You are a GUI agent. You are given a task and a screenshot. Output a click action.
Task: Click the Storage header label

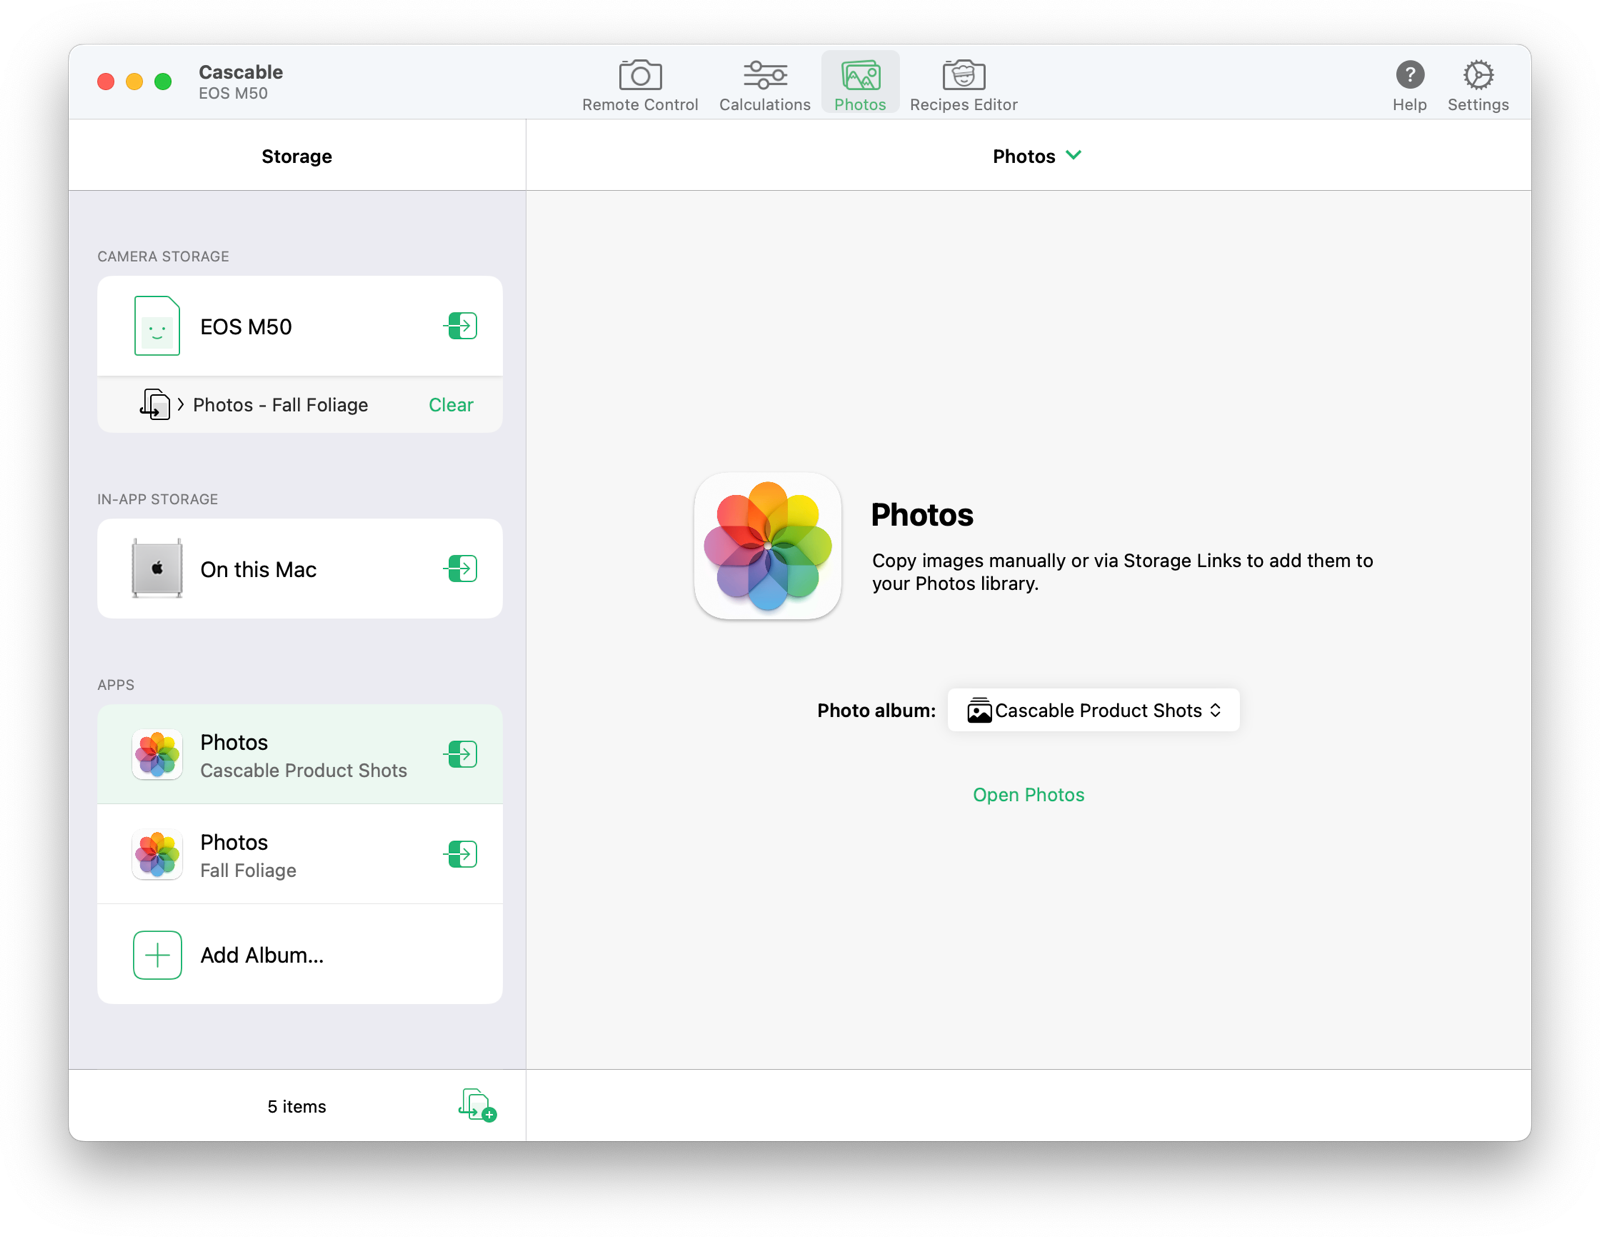pyautogui.click(x=297, y=156)
